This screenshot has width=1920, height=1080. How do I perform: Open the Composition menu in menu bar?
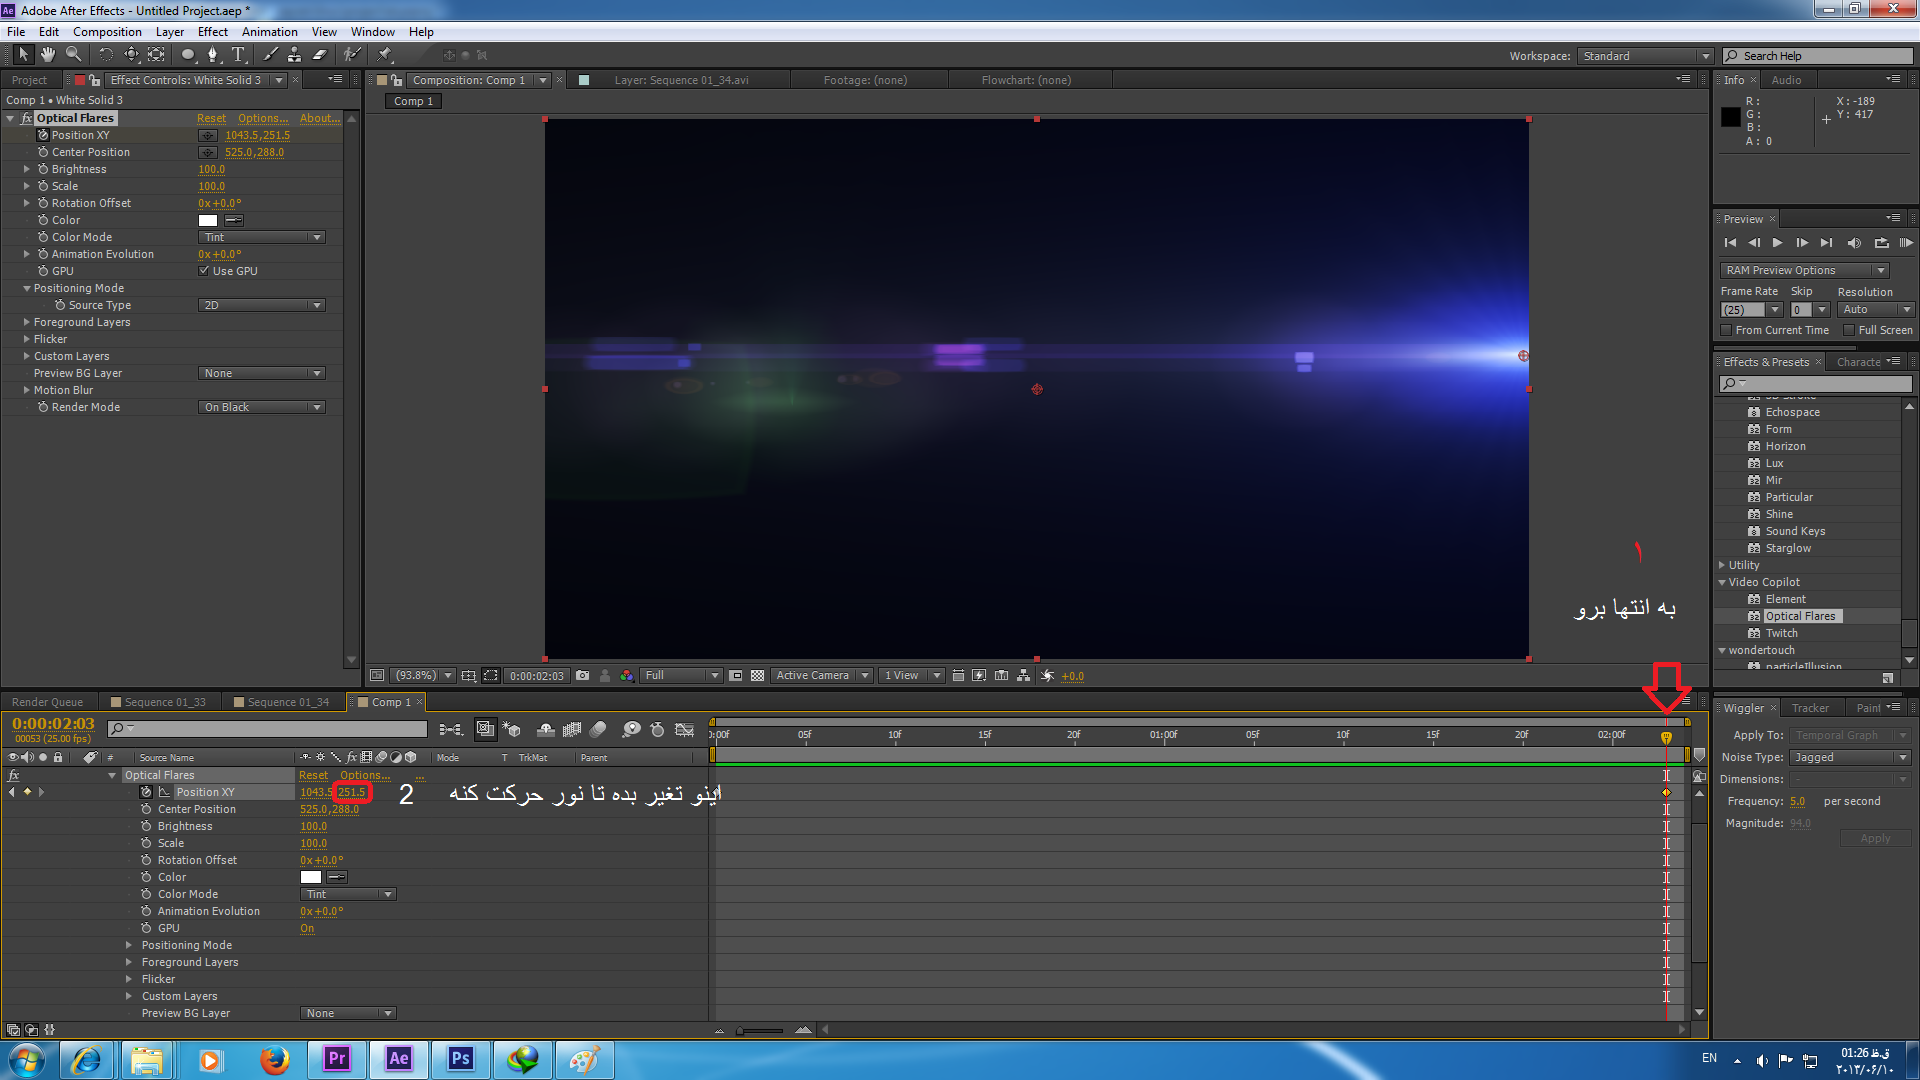point(105,30)
